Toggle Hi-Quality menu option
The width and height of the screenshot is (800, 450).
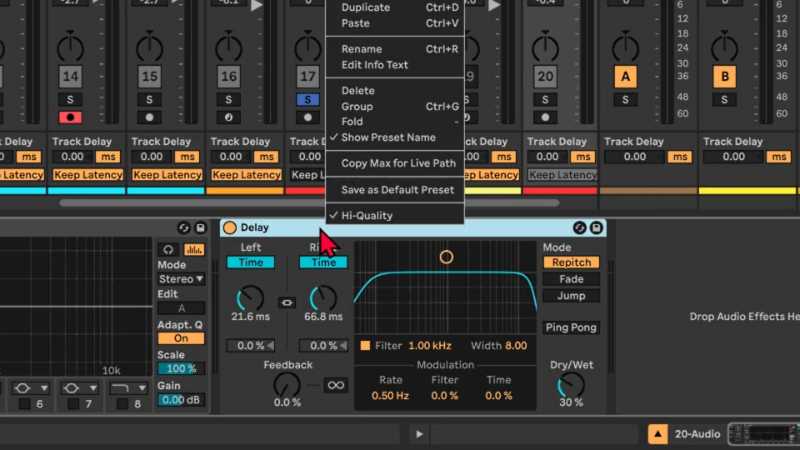pos(395,215)
